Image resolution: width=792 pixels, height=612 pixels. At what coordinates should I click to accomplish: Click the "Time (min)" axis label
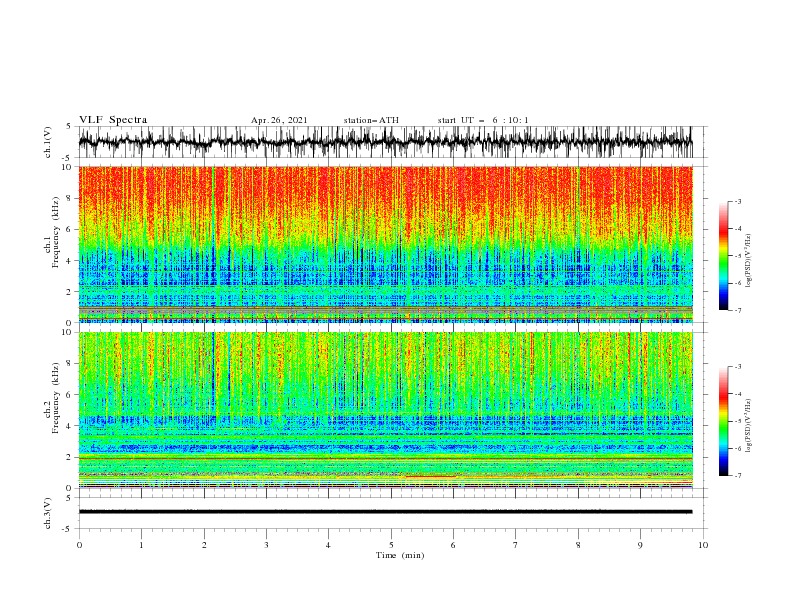coord(400,555)
